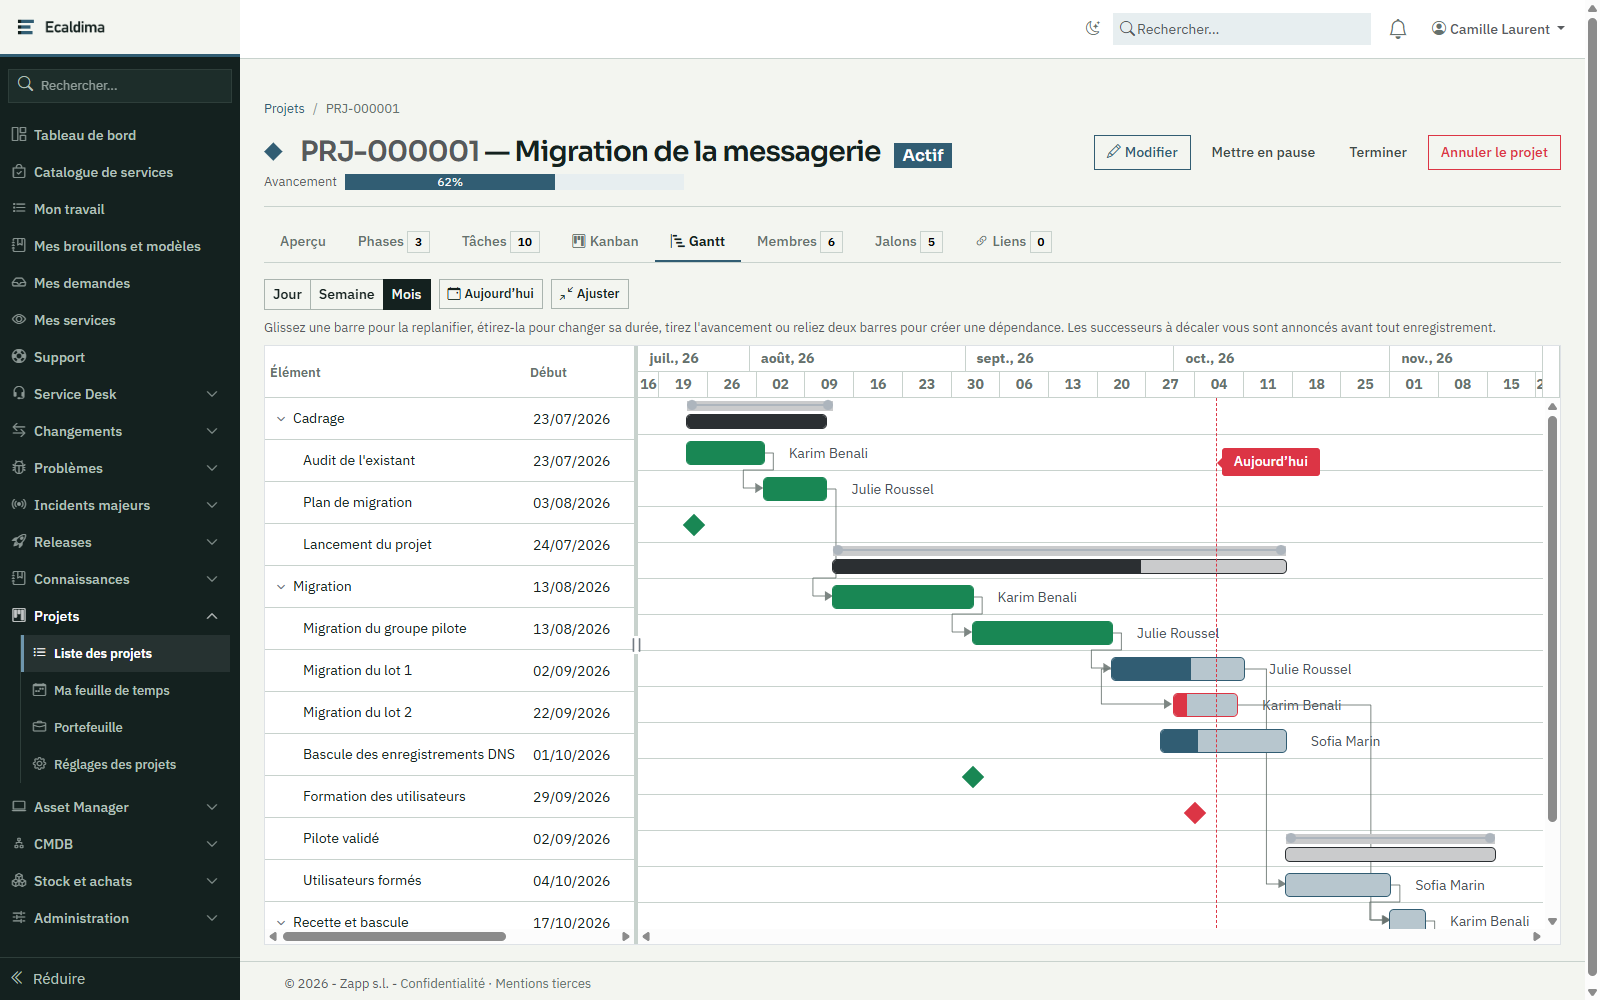
Task: Click the top Rechercher field in the header
Action: [x=1242, y=29]
